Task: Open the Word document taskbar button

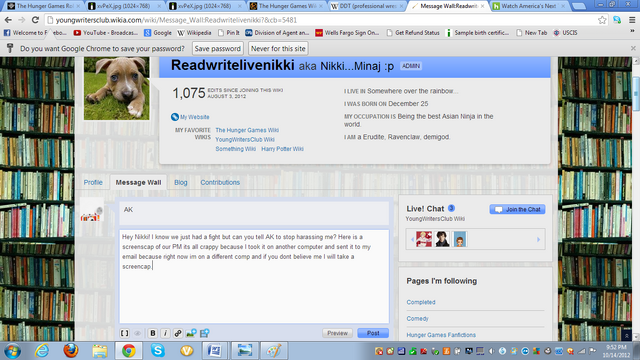Action: pyautogui.click(x=214, y=351)
